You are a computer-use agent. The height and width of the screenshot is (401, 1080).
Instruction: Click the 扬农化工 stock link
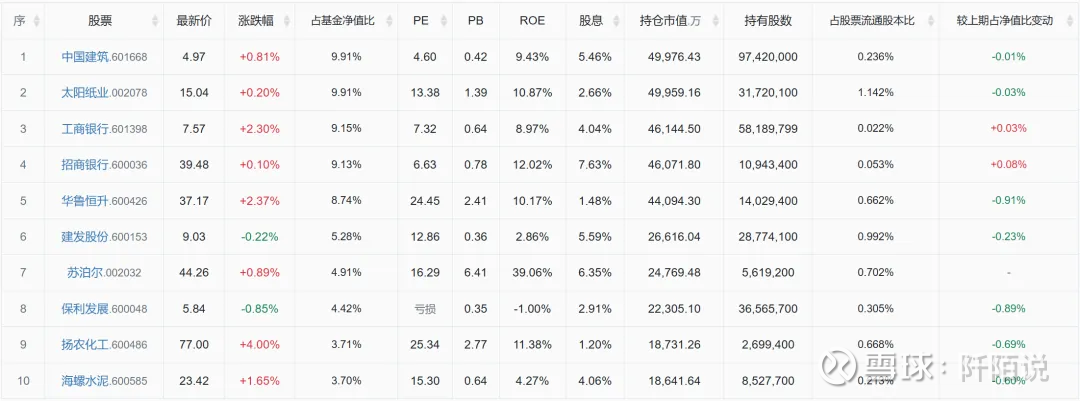[85, 345]
